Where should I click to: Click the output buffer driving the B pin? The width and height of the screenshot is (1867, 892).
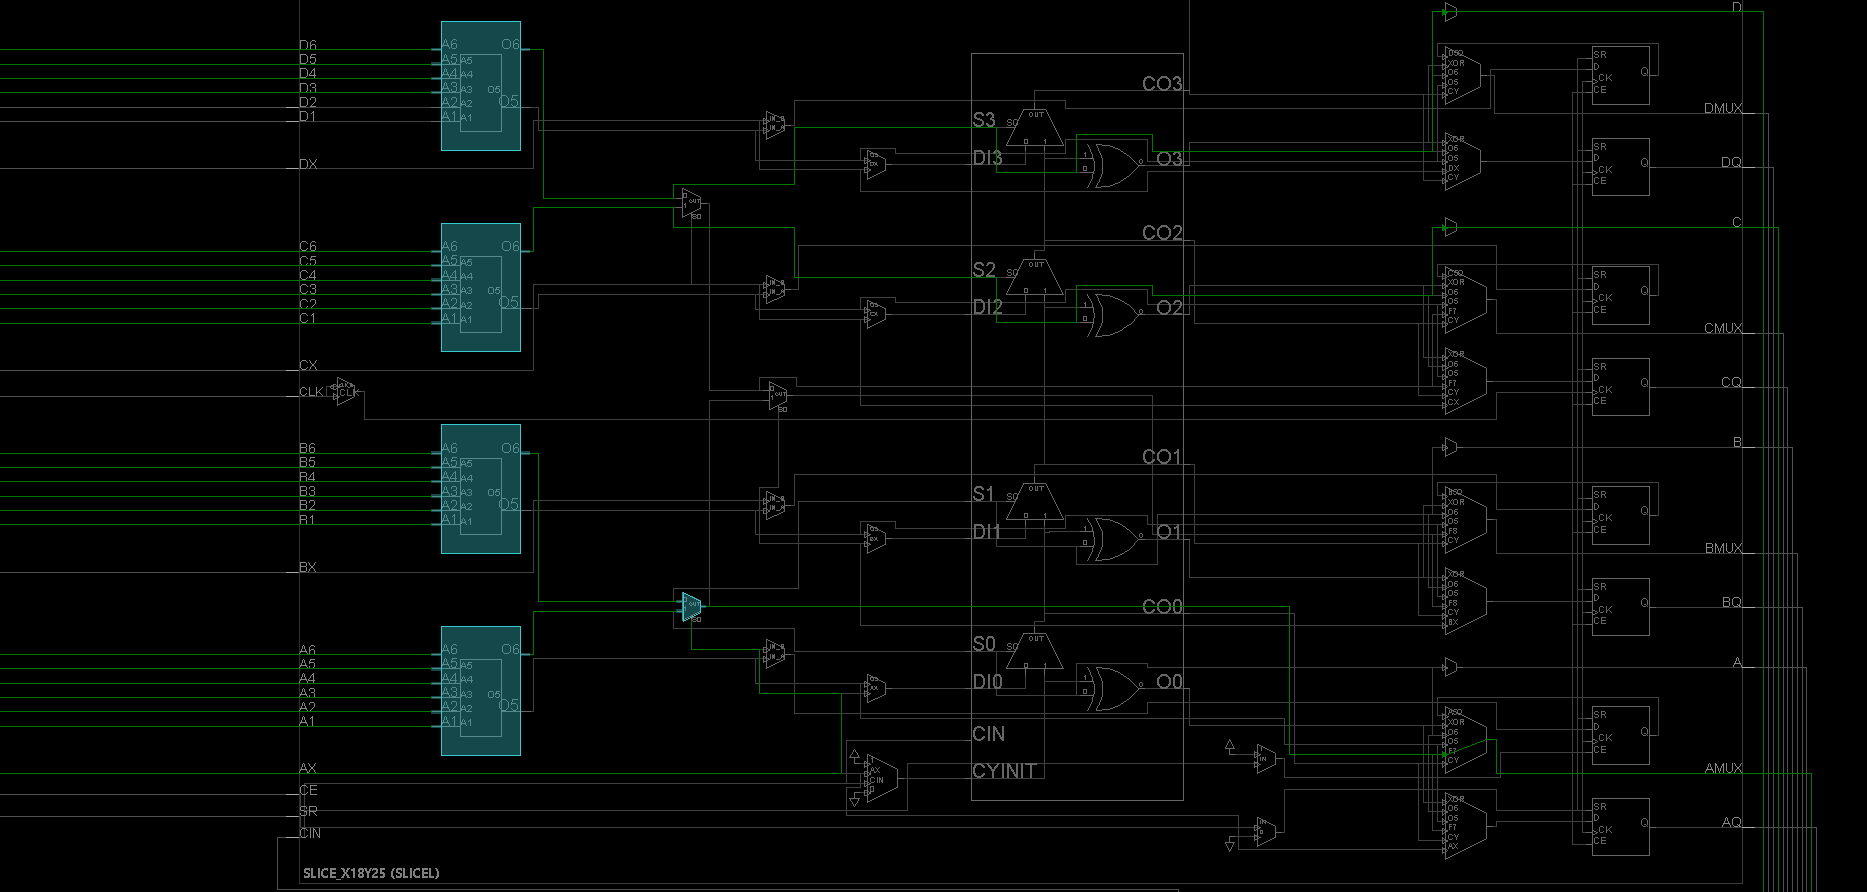click(x=1450, y=447)
